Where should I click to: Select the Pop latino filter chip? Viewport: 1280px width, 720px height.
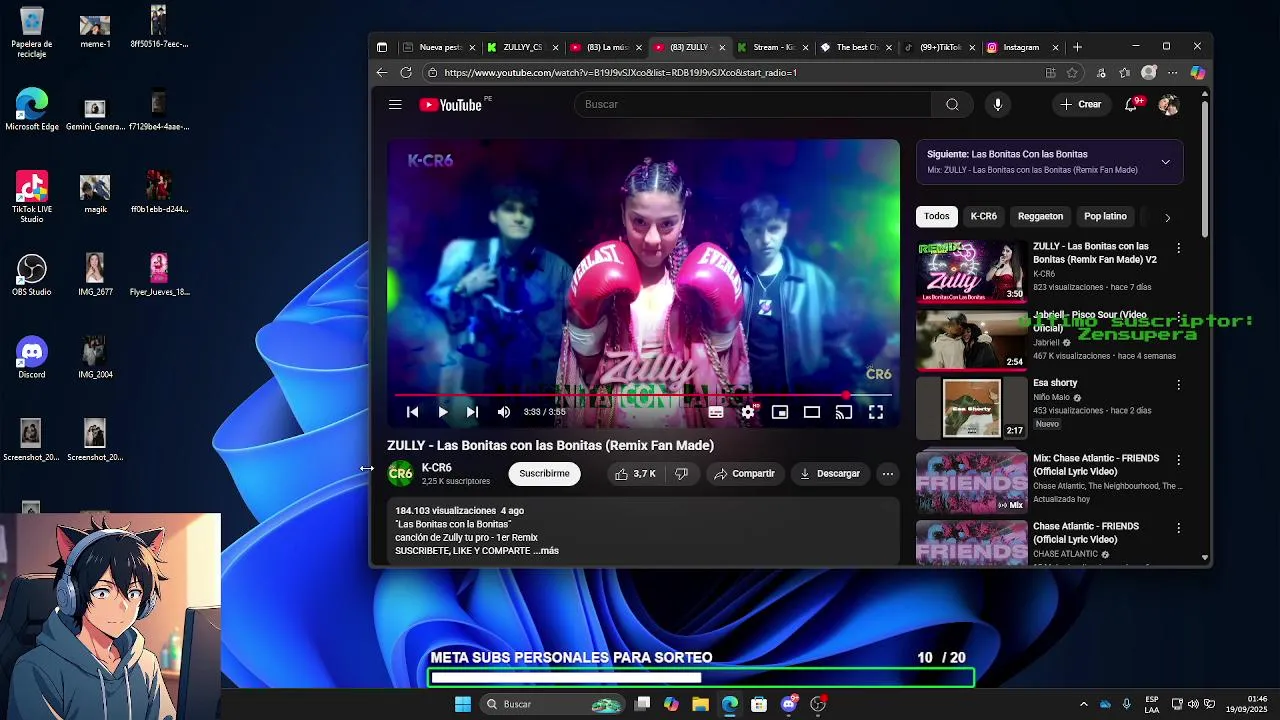point(1105,216)
